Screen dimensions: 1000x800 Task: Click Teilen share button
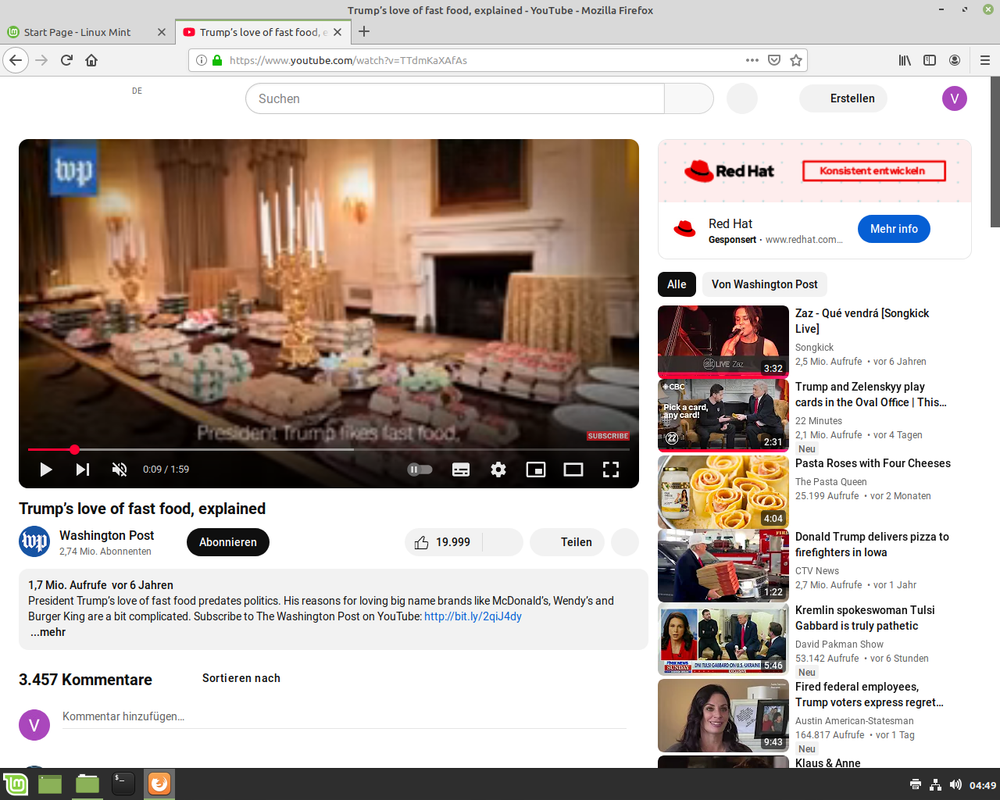click(568, 542)
